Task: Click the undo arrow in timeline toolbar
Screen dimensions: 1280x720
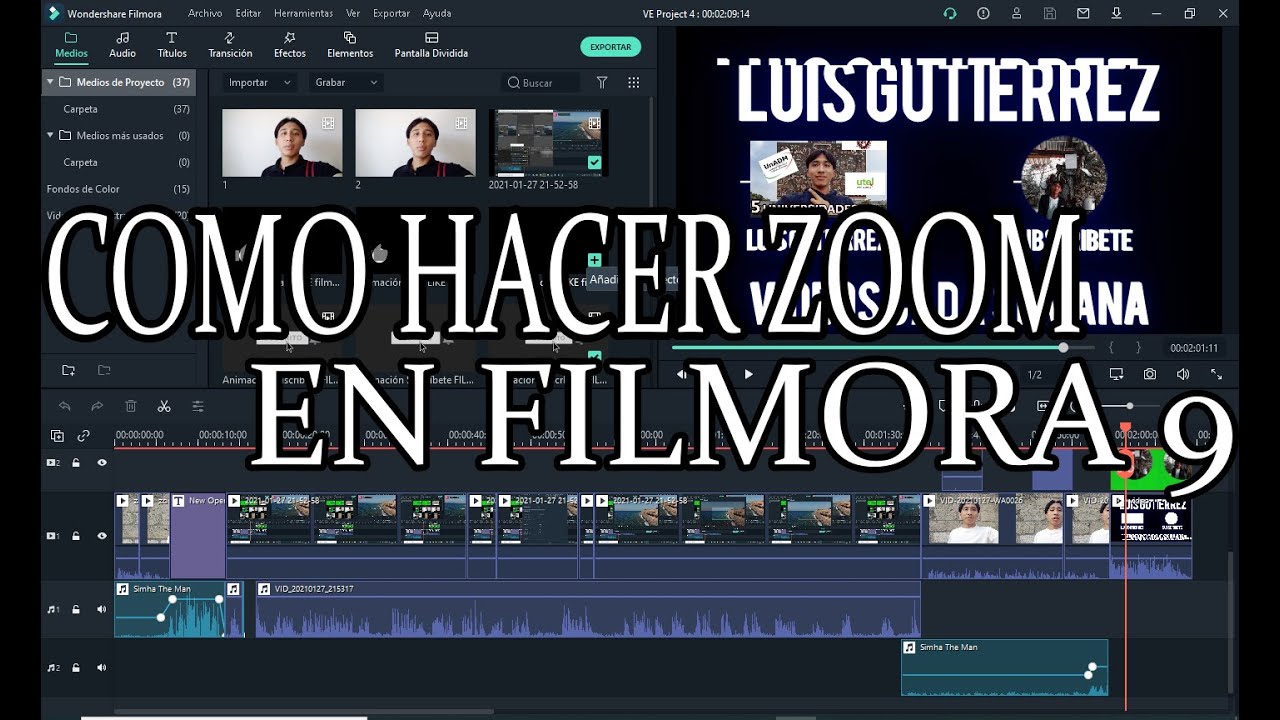Action: pyautogui.click(x=65, y=406)
